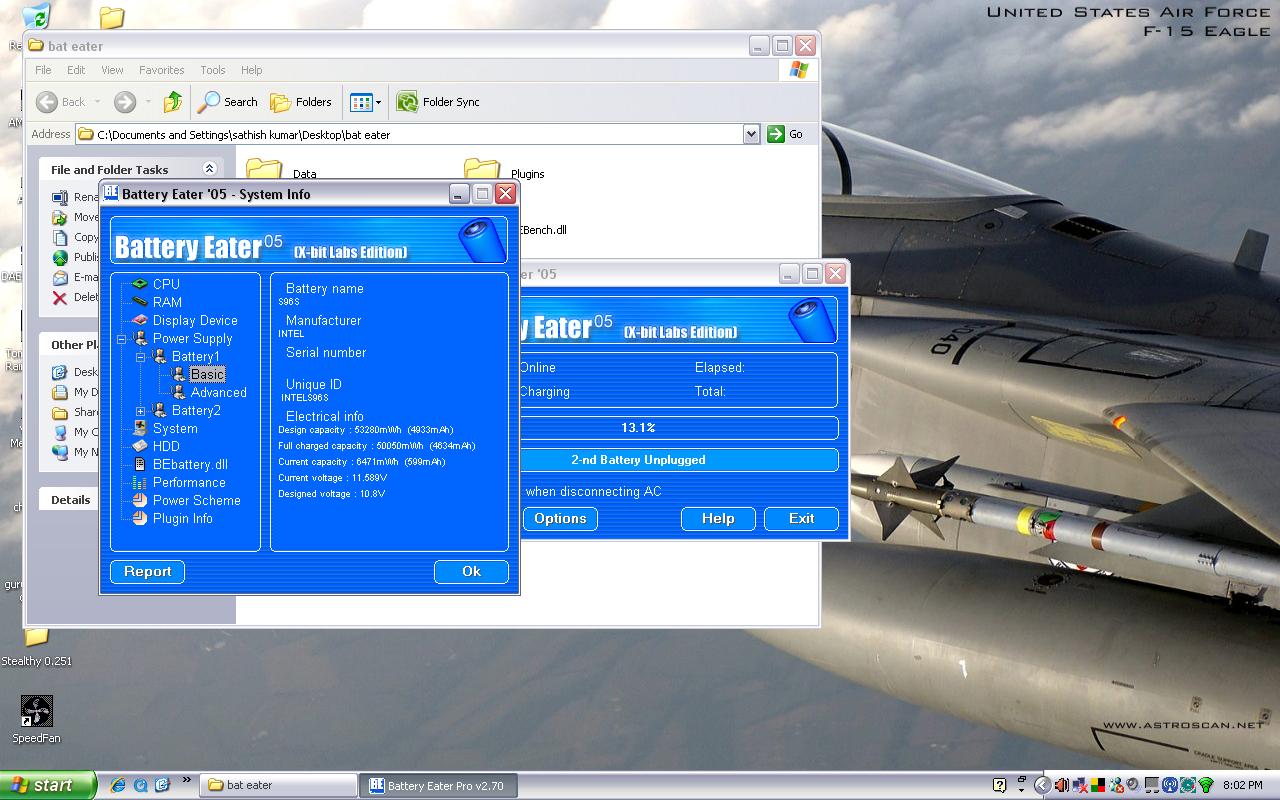Click the Exit button in Battery Eater
The image size is (1280, 800).
pyautogui.click(x=801, y=519)
